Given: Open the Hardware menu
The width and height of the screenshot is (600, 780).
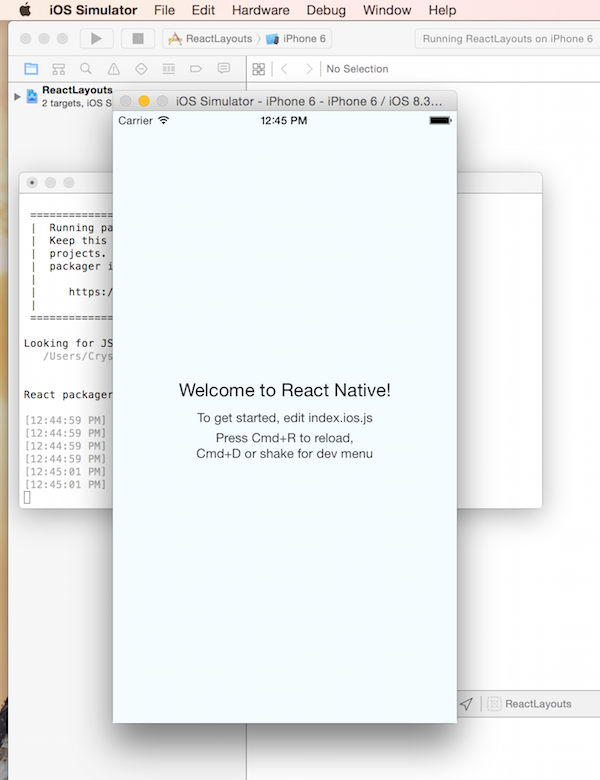Looking at the screenshot, I should pyautogui.click(x=261, y=10).
